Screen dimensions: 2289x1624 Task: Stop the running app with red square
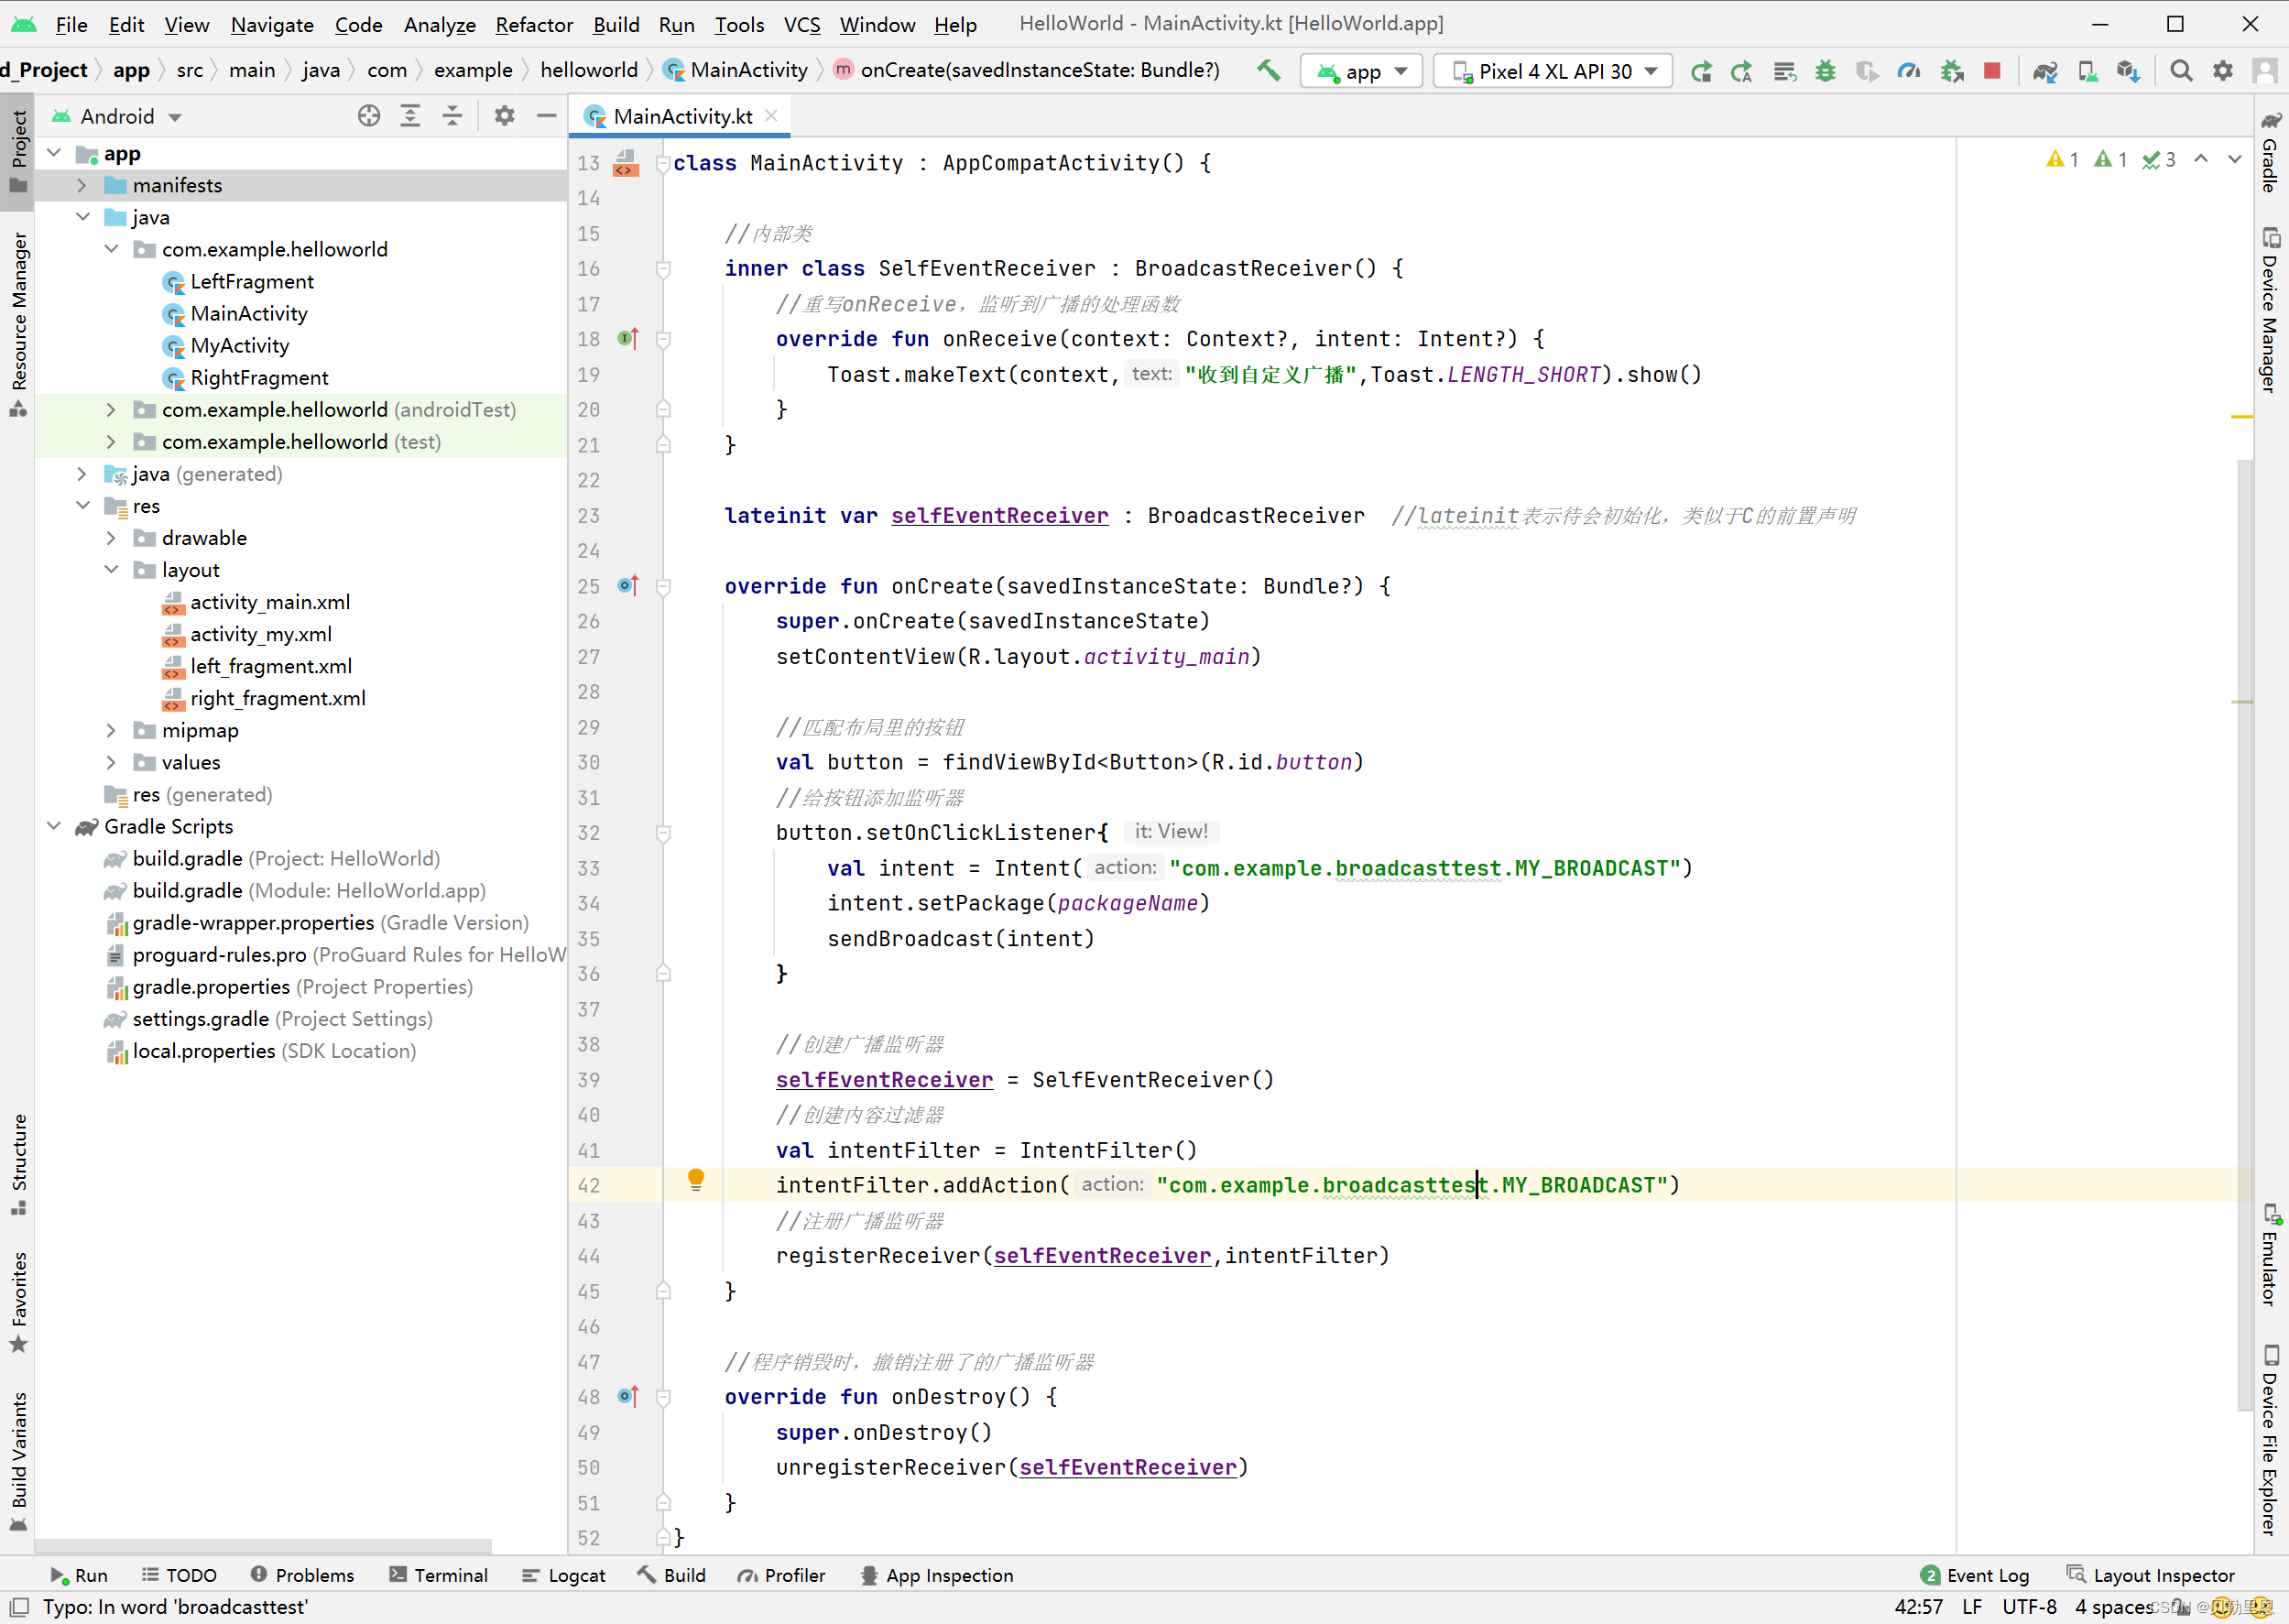pos(1992,71)
